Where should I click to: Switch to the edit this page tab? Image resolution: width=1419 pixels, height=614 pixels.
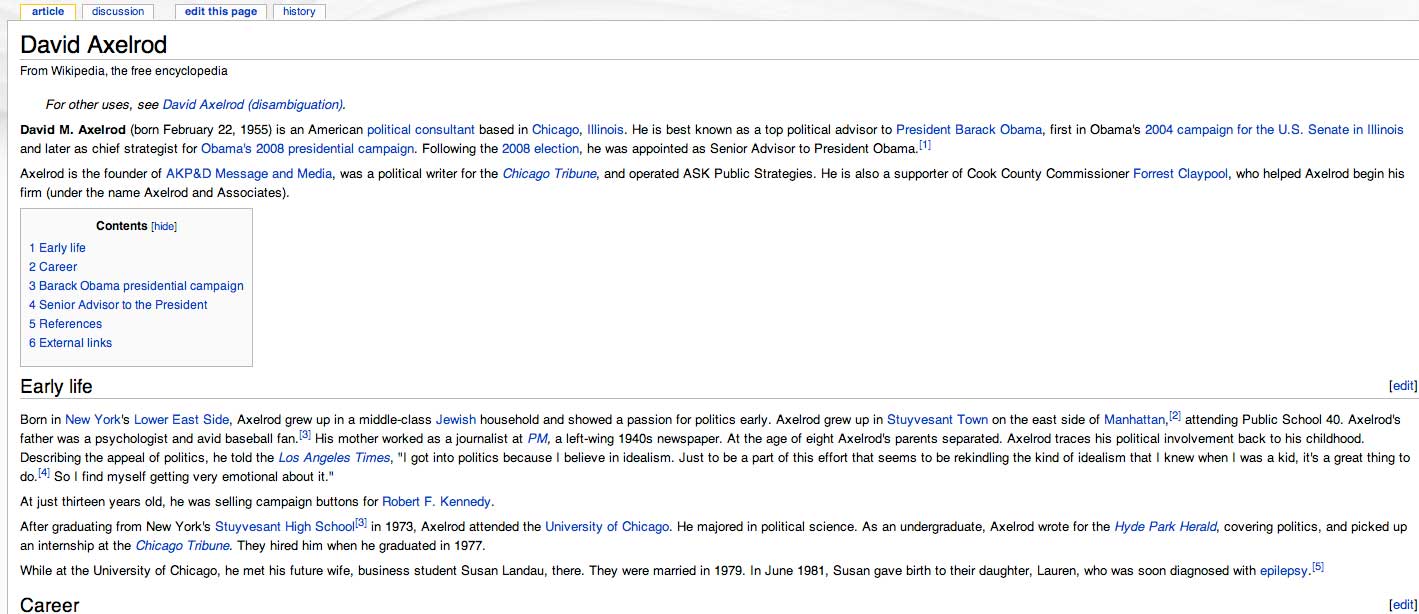tap(220, 12)
